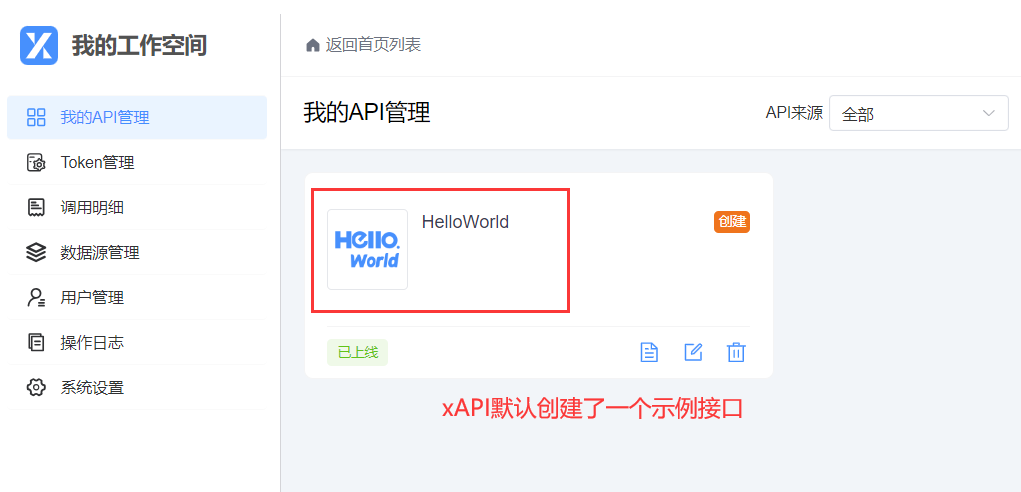Click the HelloWorld API name text
The image size is (1021, 492).
tap(465, 222)
